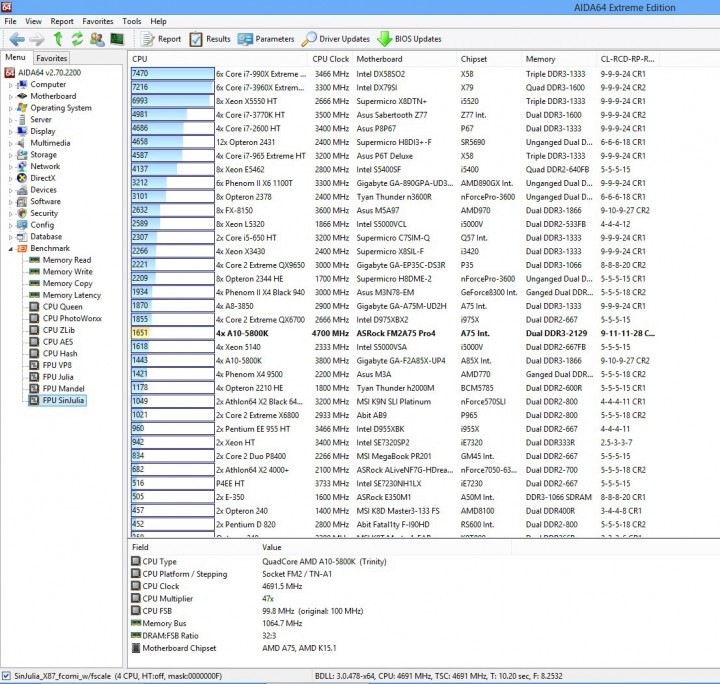Sort by the Memory column header
720x684 pixels.
[x=559, y=59]
